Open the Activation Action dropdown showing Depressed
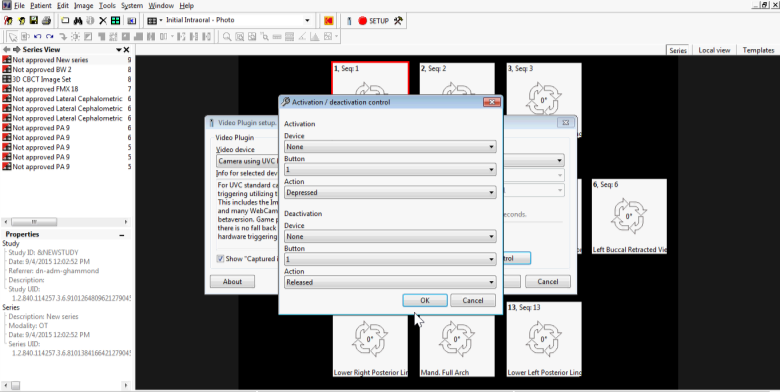 click(x=390, y=193)
